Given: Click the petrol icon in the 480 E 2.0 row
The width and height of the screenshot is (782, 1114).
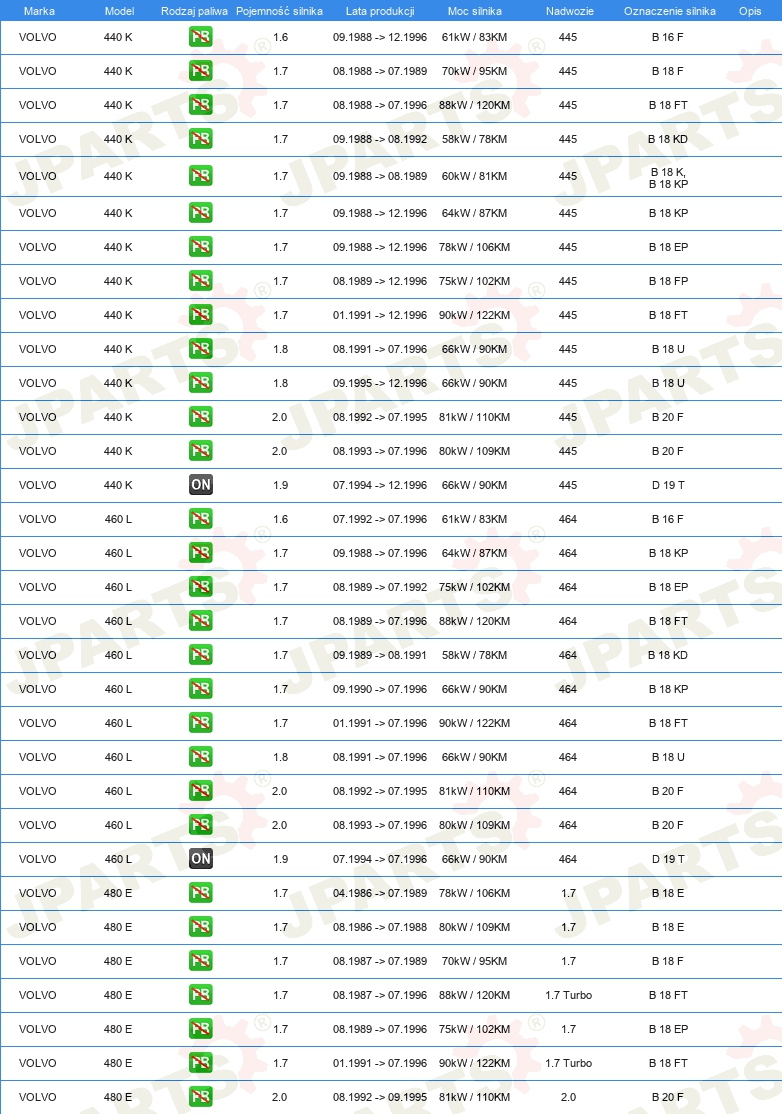Looking at the screenshot, I should point(201,1097).
